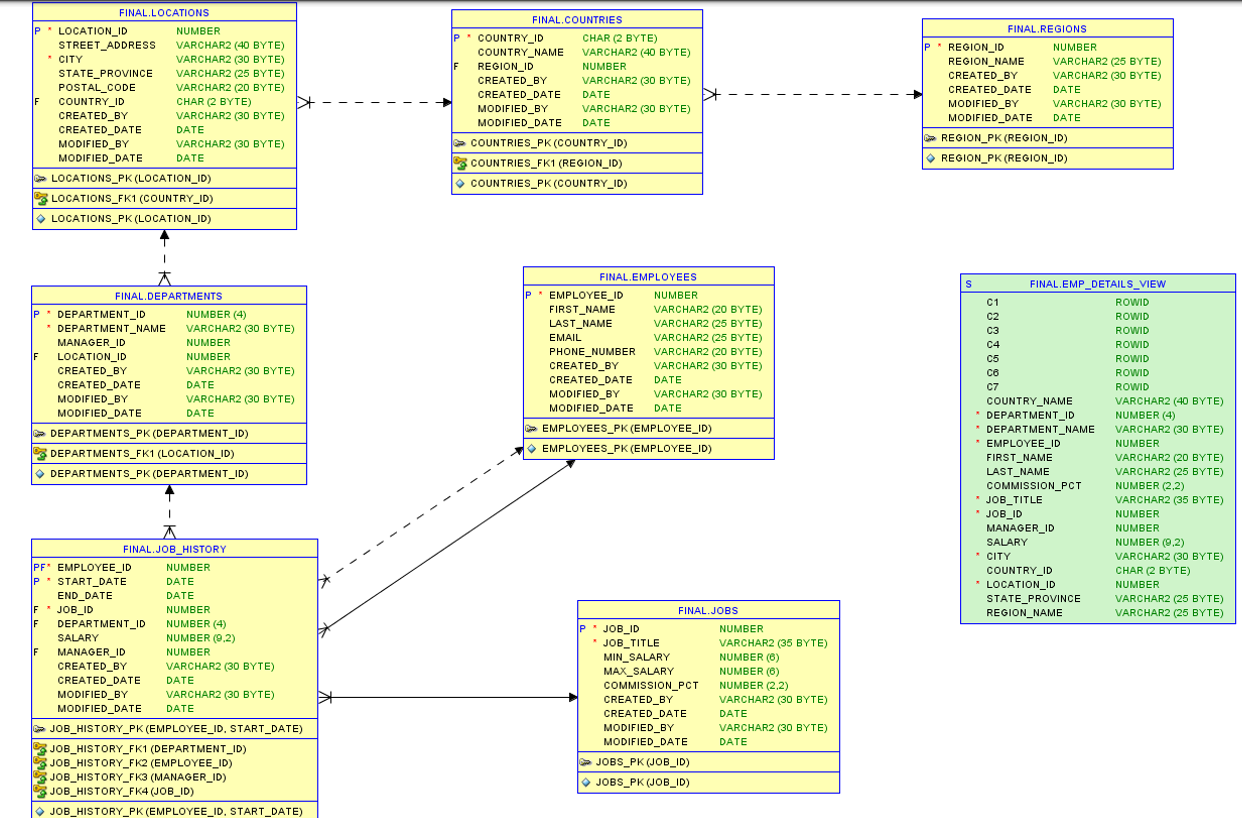Select the FINAL.EMPLOYEES table title bar
1242x818 pixels.
click(647, 277)
